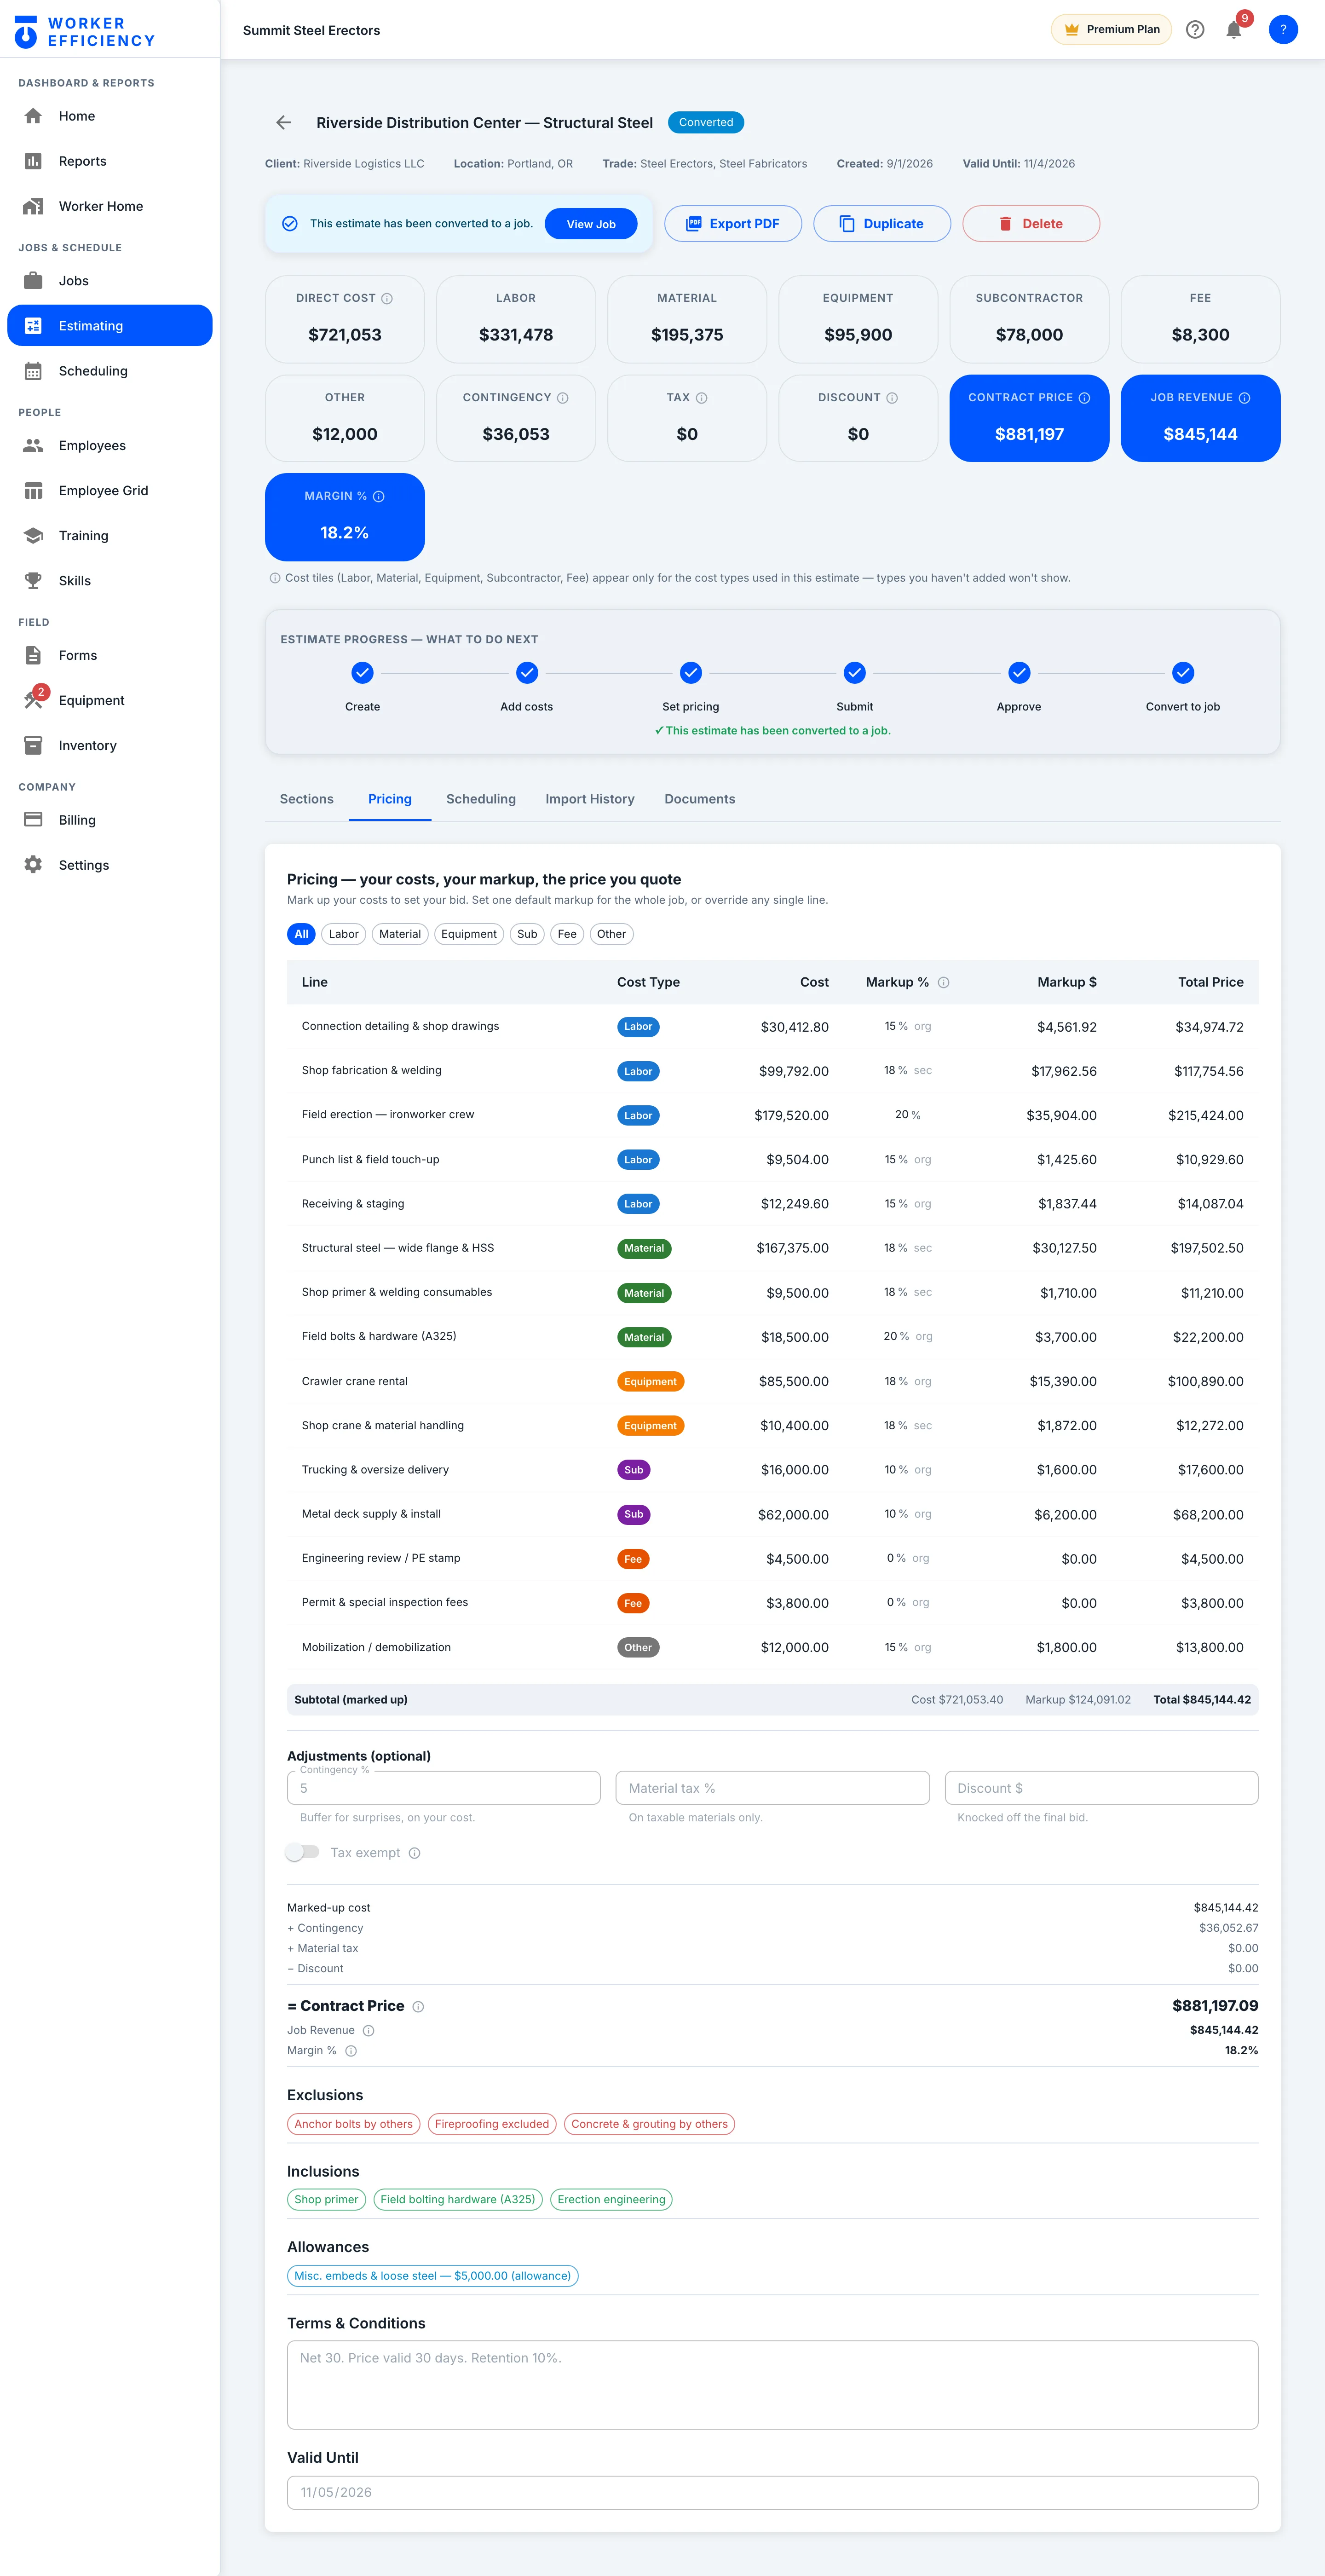Viewport: 1325px width, 2576px height.
Task: Click the Anchor bolts by others chip
Action: click(354, 2124)
